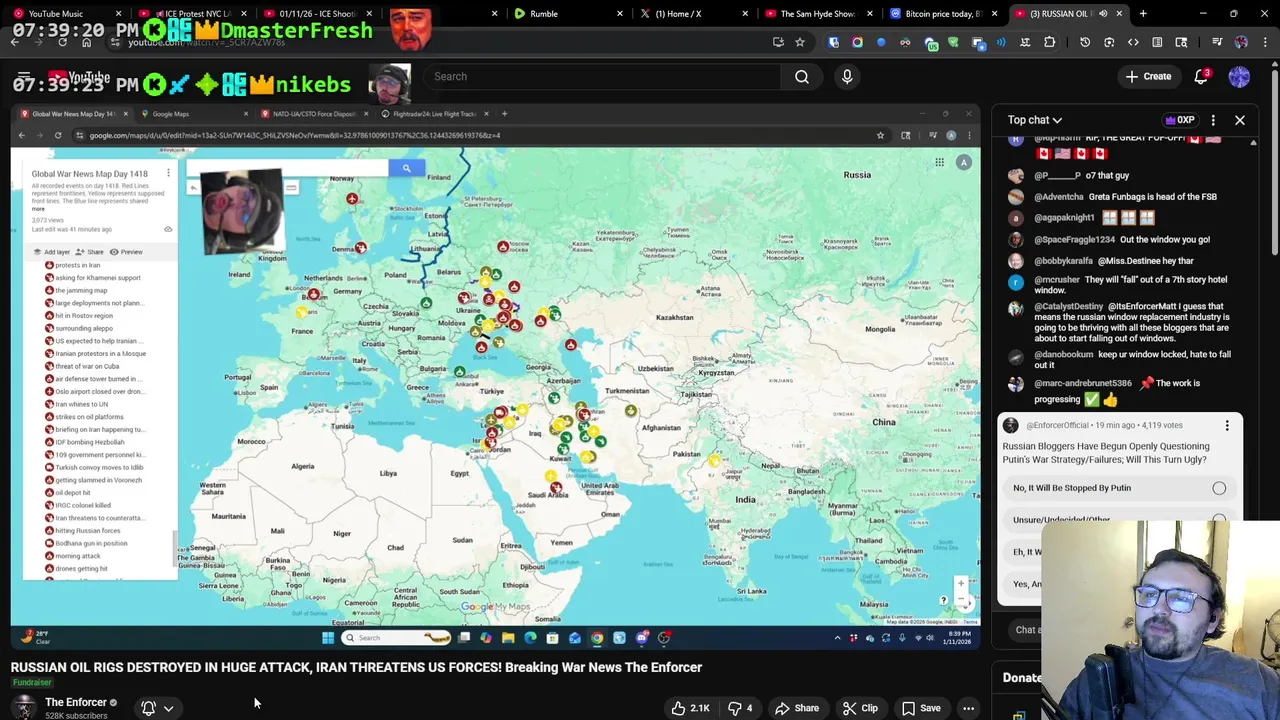
Task: Click the YouTube search magnifier button
Action: pos(802,76)
